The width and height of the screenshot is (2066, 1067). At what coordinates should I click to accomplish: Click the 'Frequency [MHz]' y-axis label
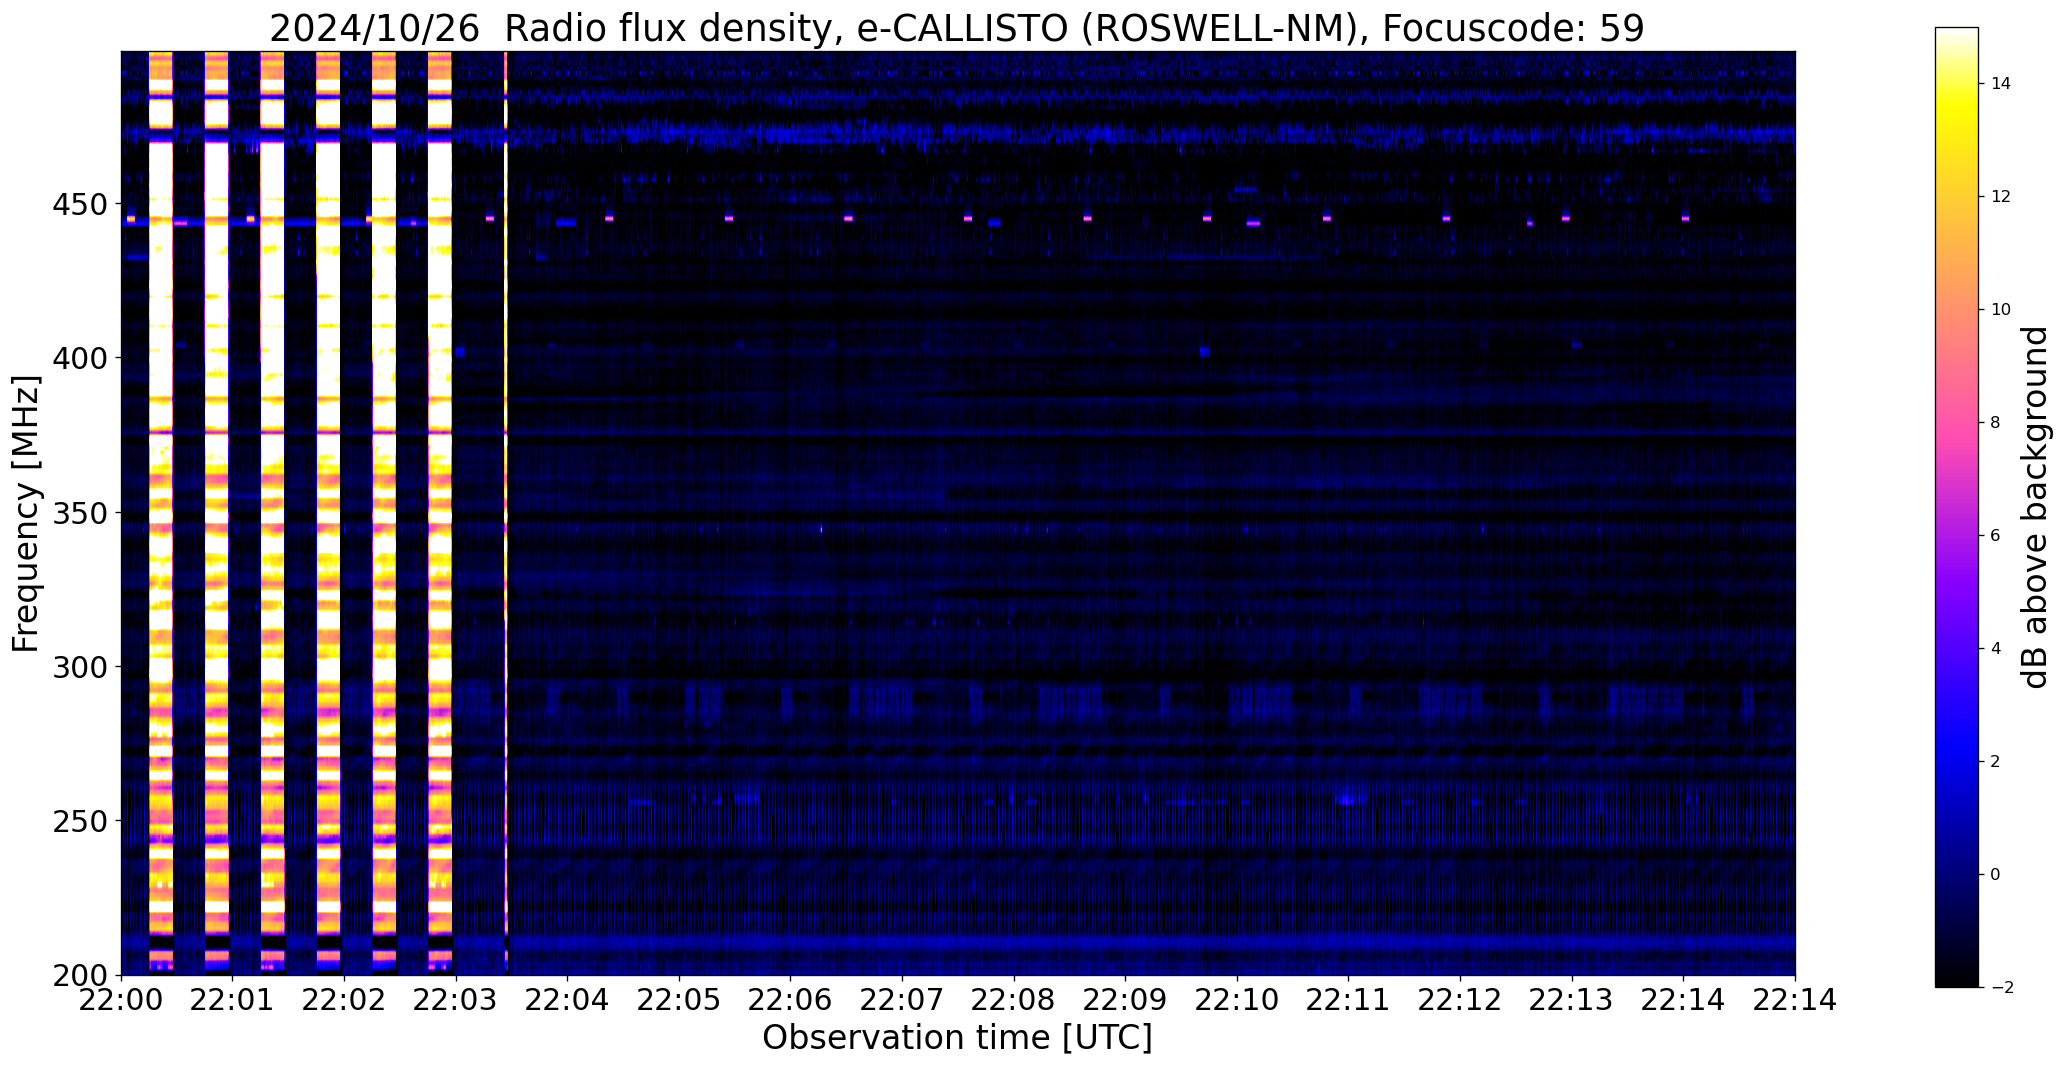coord(26,514)
